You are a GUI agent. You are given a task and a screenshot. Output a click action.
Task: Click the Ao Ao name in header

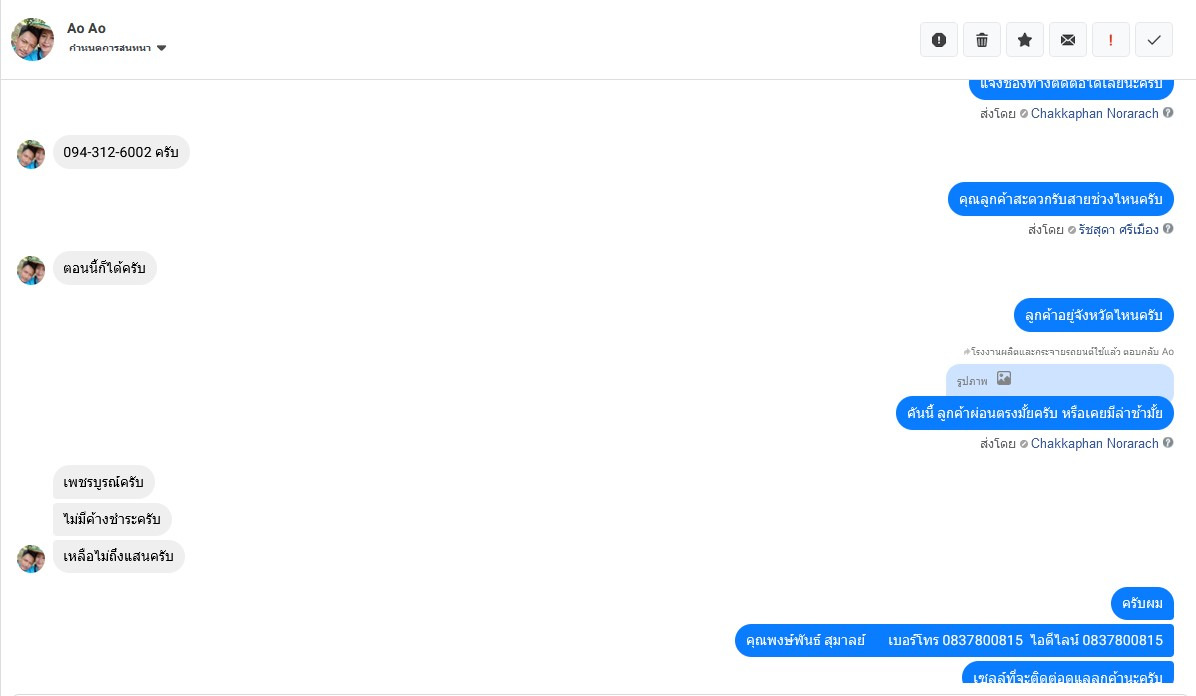coord(86,28)
